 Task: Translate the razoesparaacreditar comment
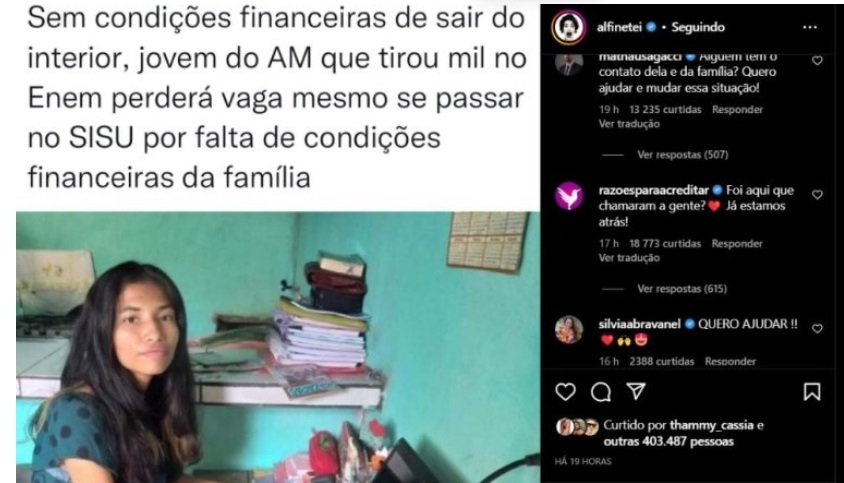click(629, 257)
